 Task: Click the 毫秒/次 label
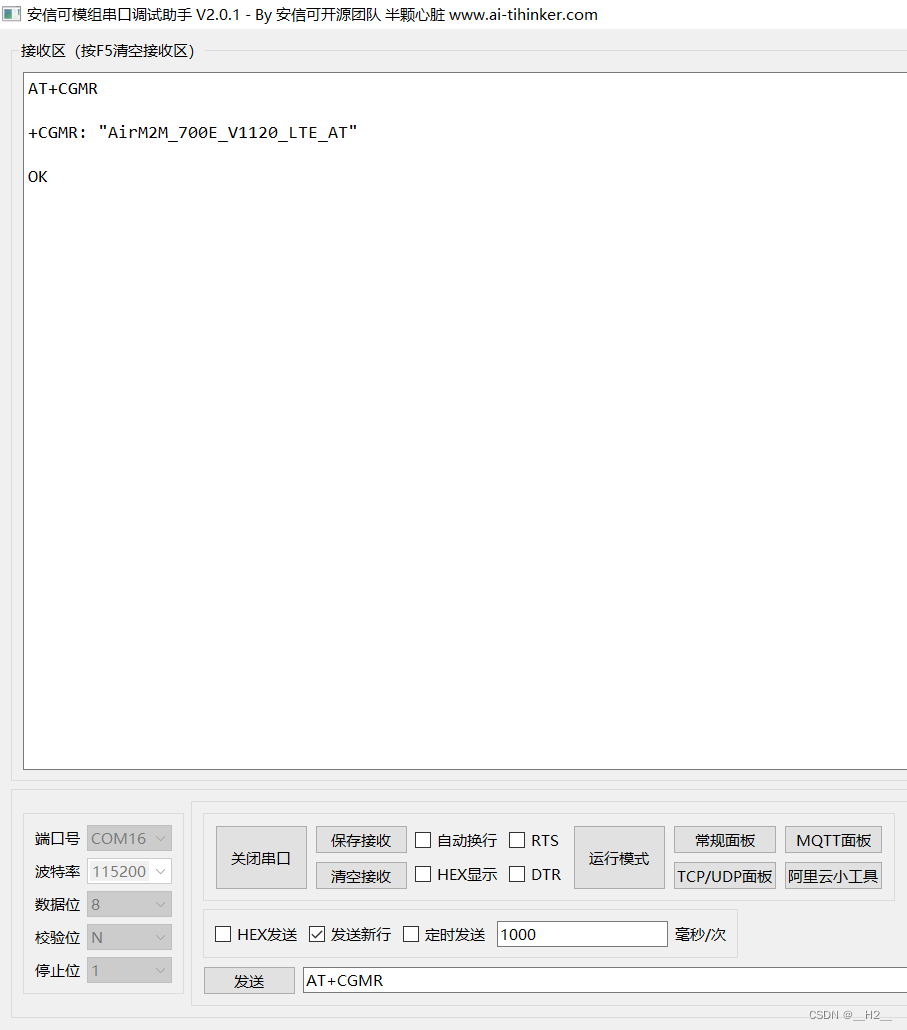700,934
